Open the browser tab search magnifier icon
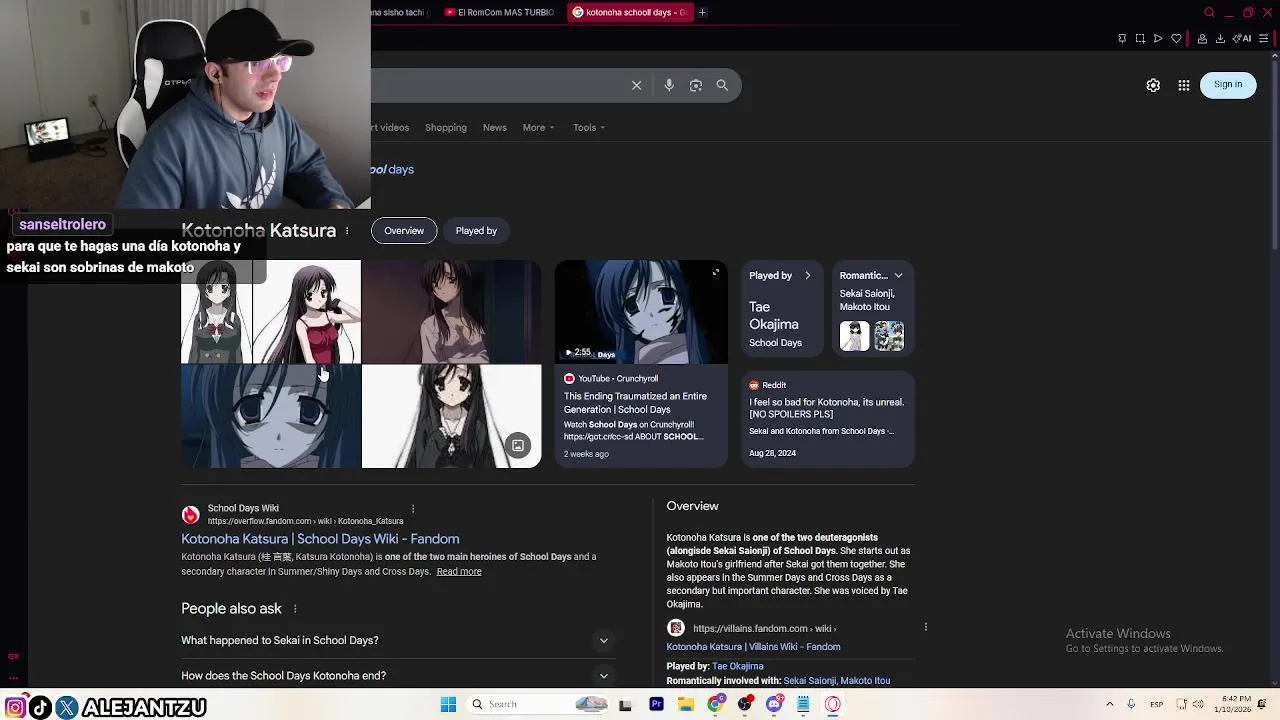The image size is (1280, 720). click(1209, 12)
